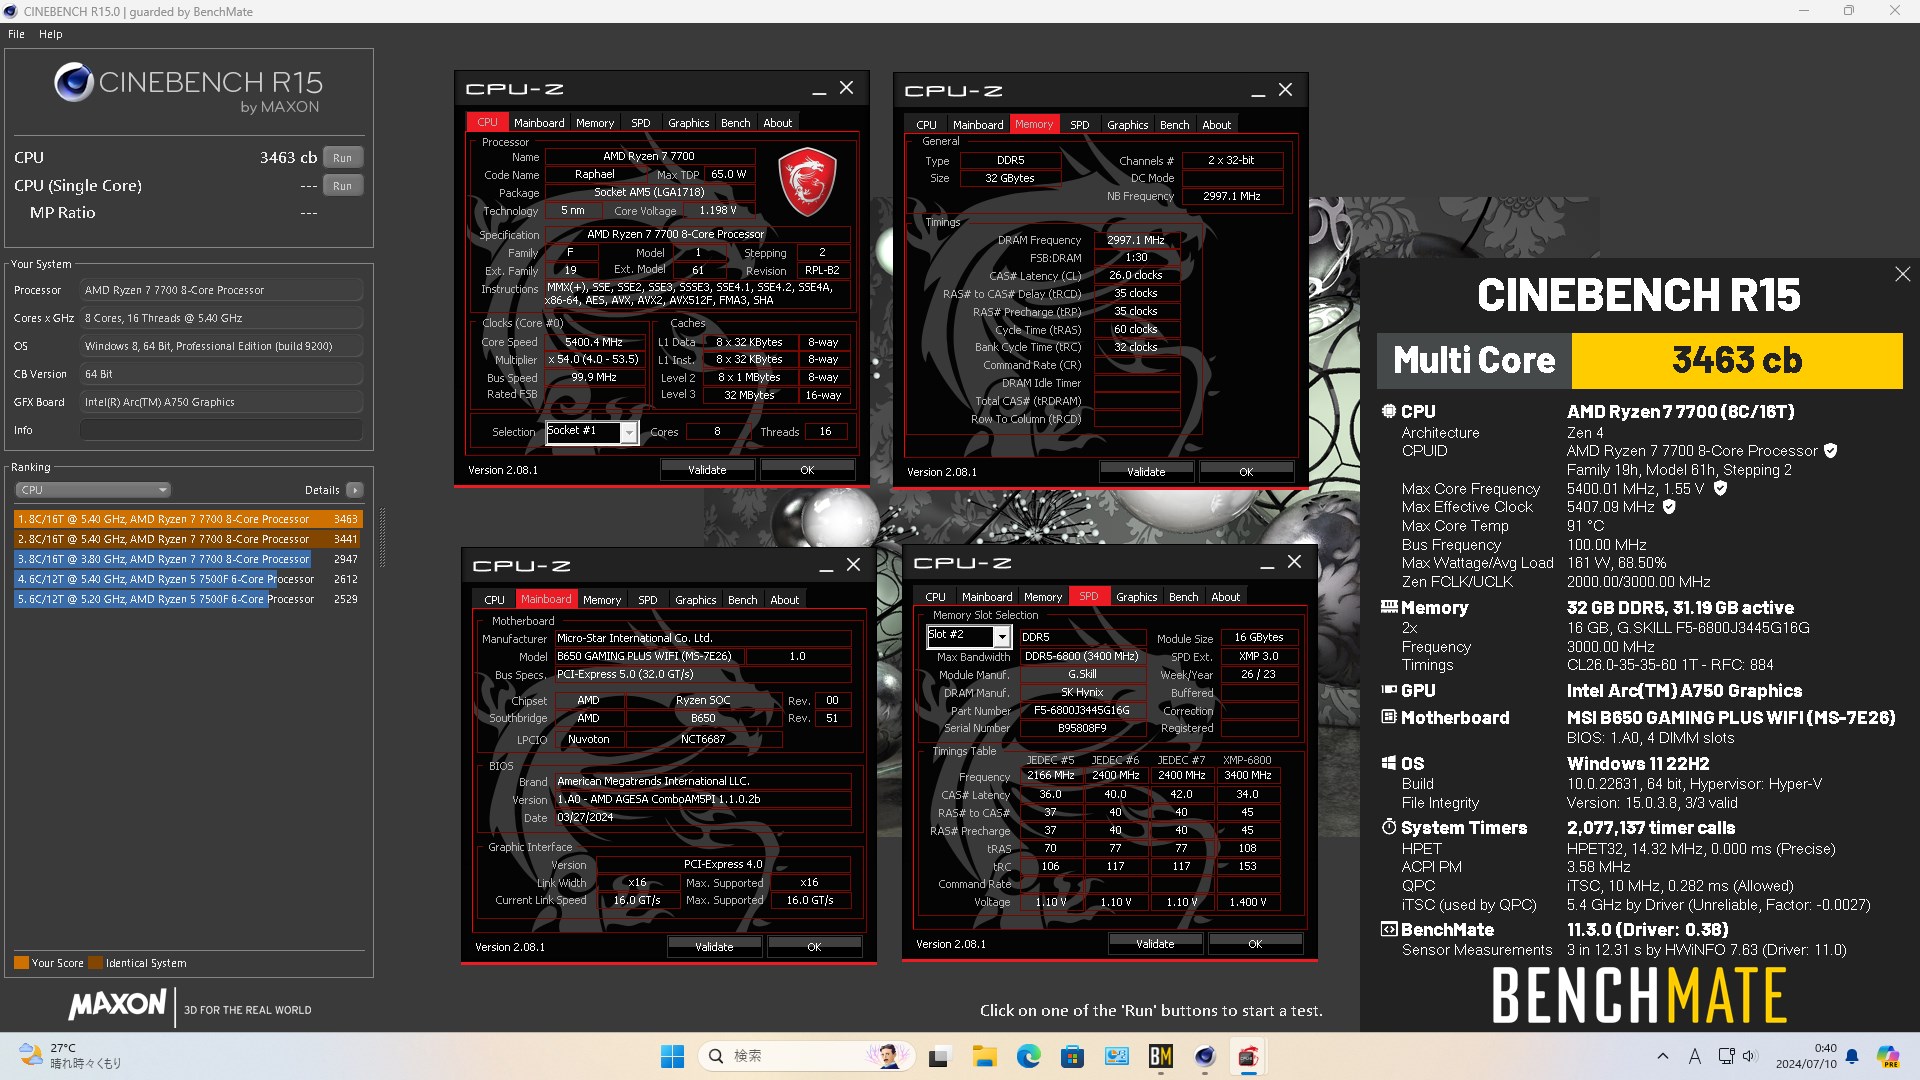Click the verified shield beside CPUID

coord(1830,451)
